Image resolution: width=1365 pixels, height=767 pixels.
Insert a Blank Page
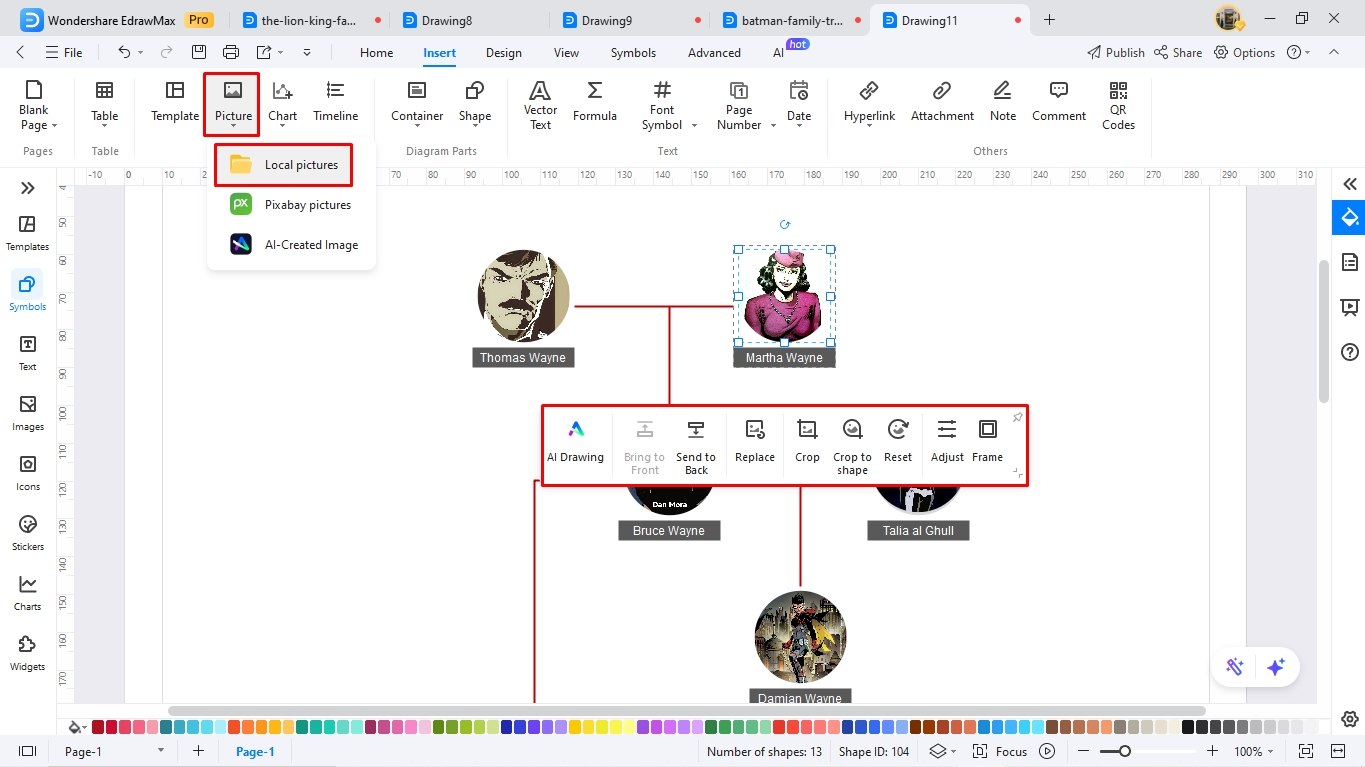coord(38,105)
